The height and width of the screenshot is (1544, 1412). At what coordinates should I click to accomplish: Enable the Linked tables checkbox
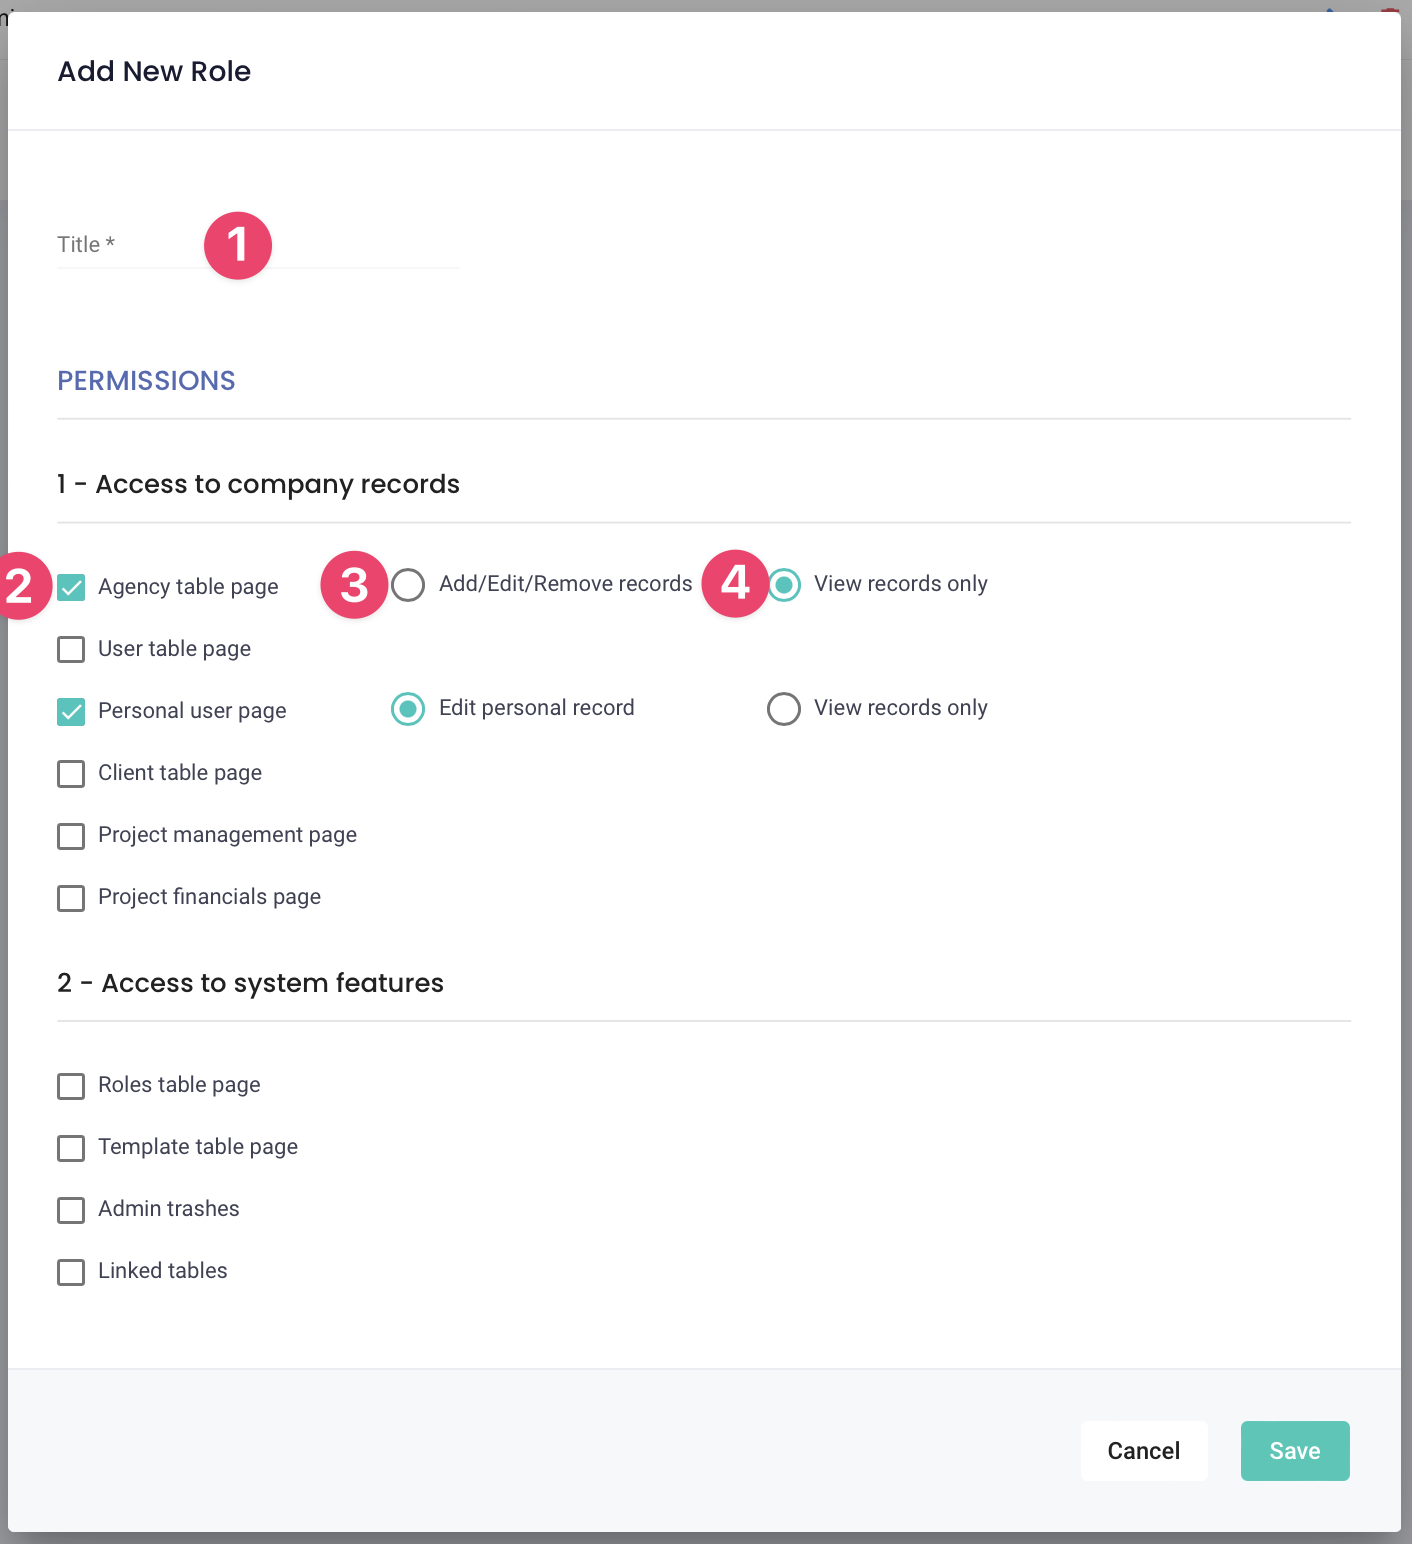71,1271
